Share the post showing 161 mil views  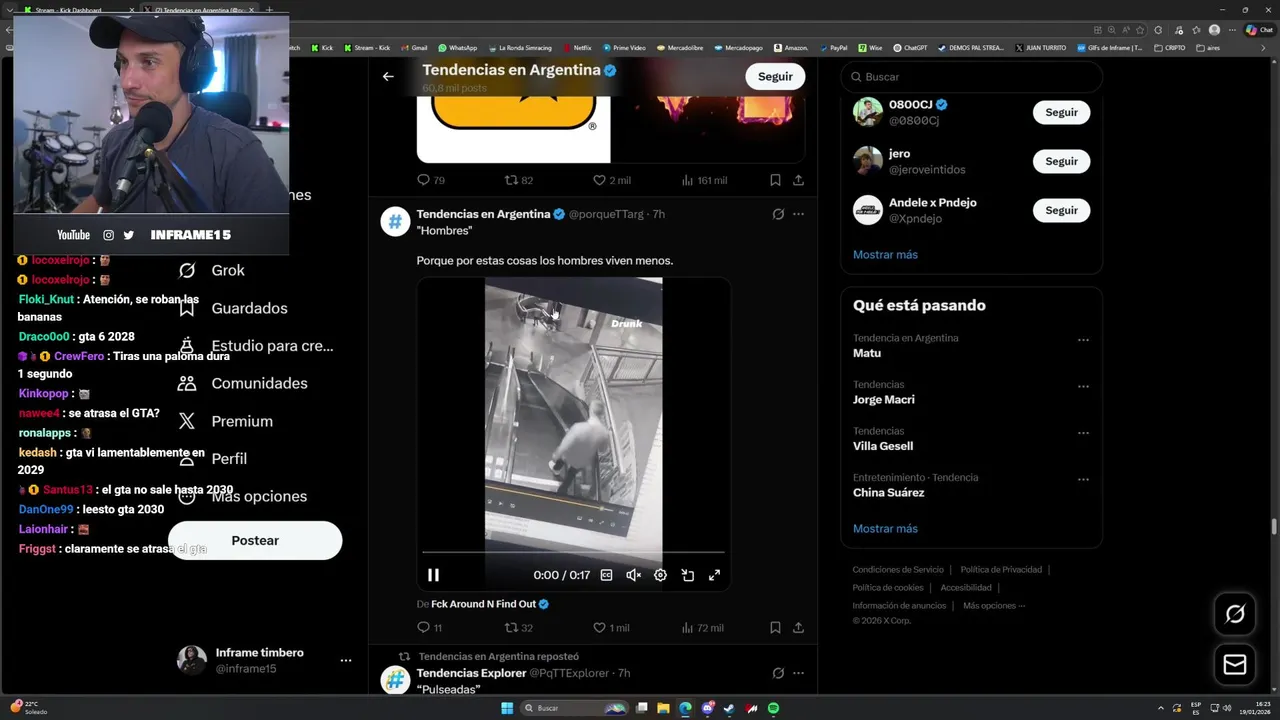[x=798, y=180]
